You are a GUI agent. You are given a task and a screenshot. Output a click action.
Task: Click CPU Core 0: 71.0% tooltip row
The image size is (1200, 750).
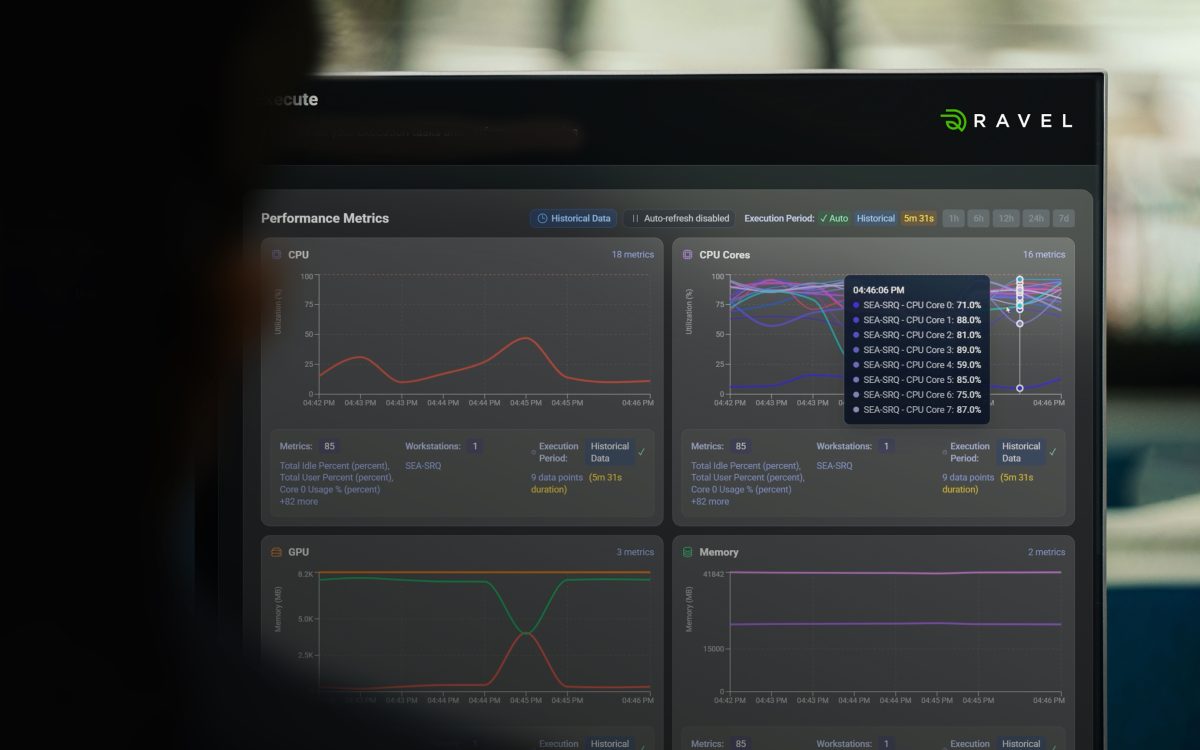pos(917,305)
